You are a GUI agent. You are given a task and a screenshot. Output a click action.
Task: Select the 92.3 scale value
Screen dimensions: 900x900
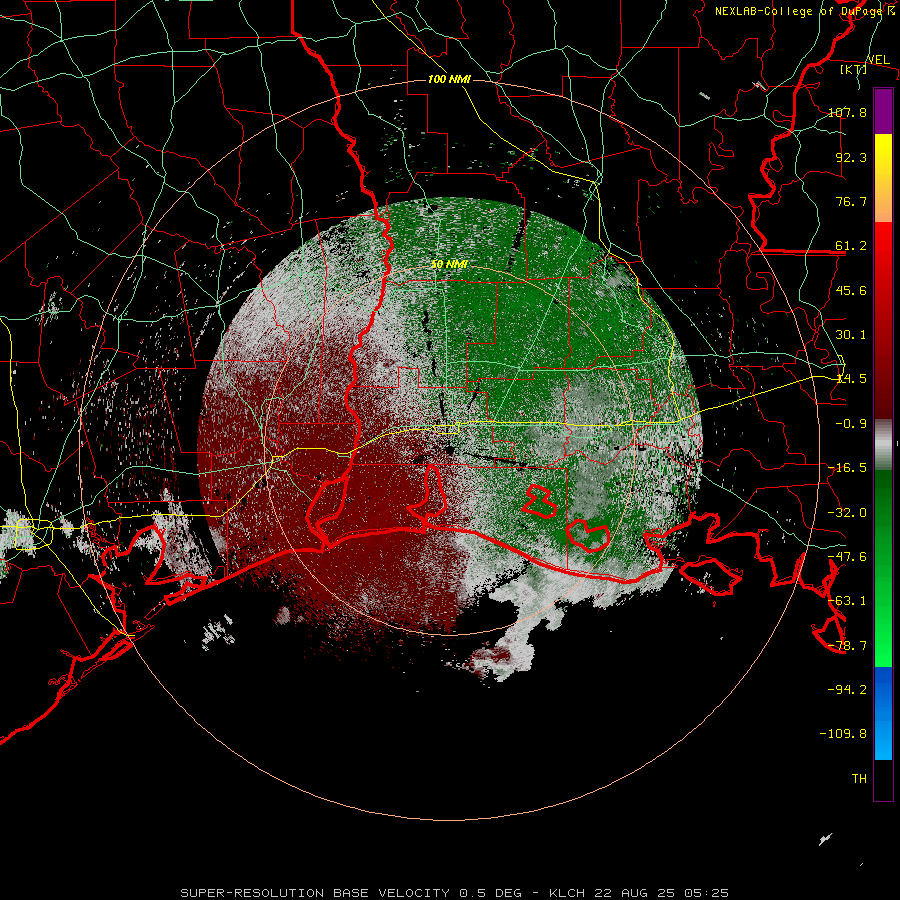(x=851, y=157)
